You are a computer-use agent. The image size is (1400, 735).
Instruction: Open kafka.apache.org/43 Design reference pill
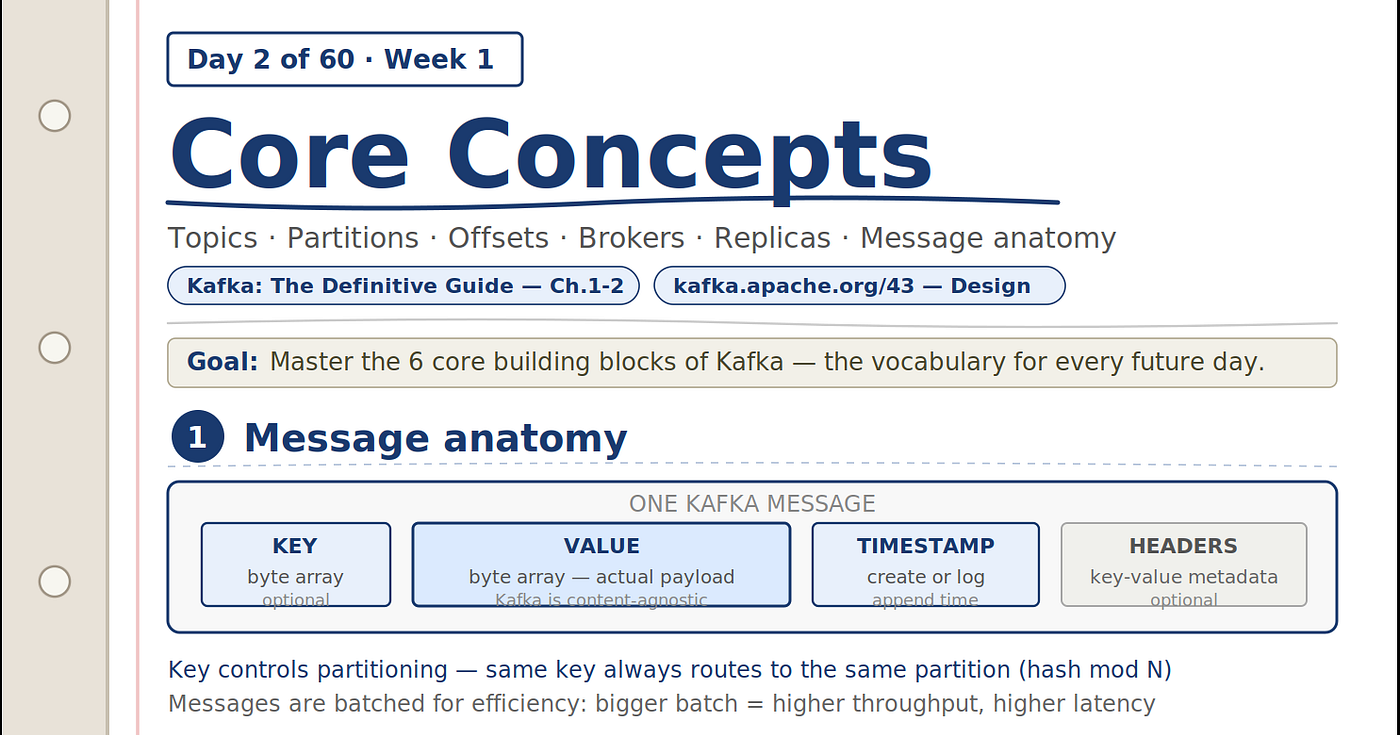(859, 286)
